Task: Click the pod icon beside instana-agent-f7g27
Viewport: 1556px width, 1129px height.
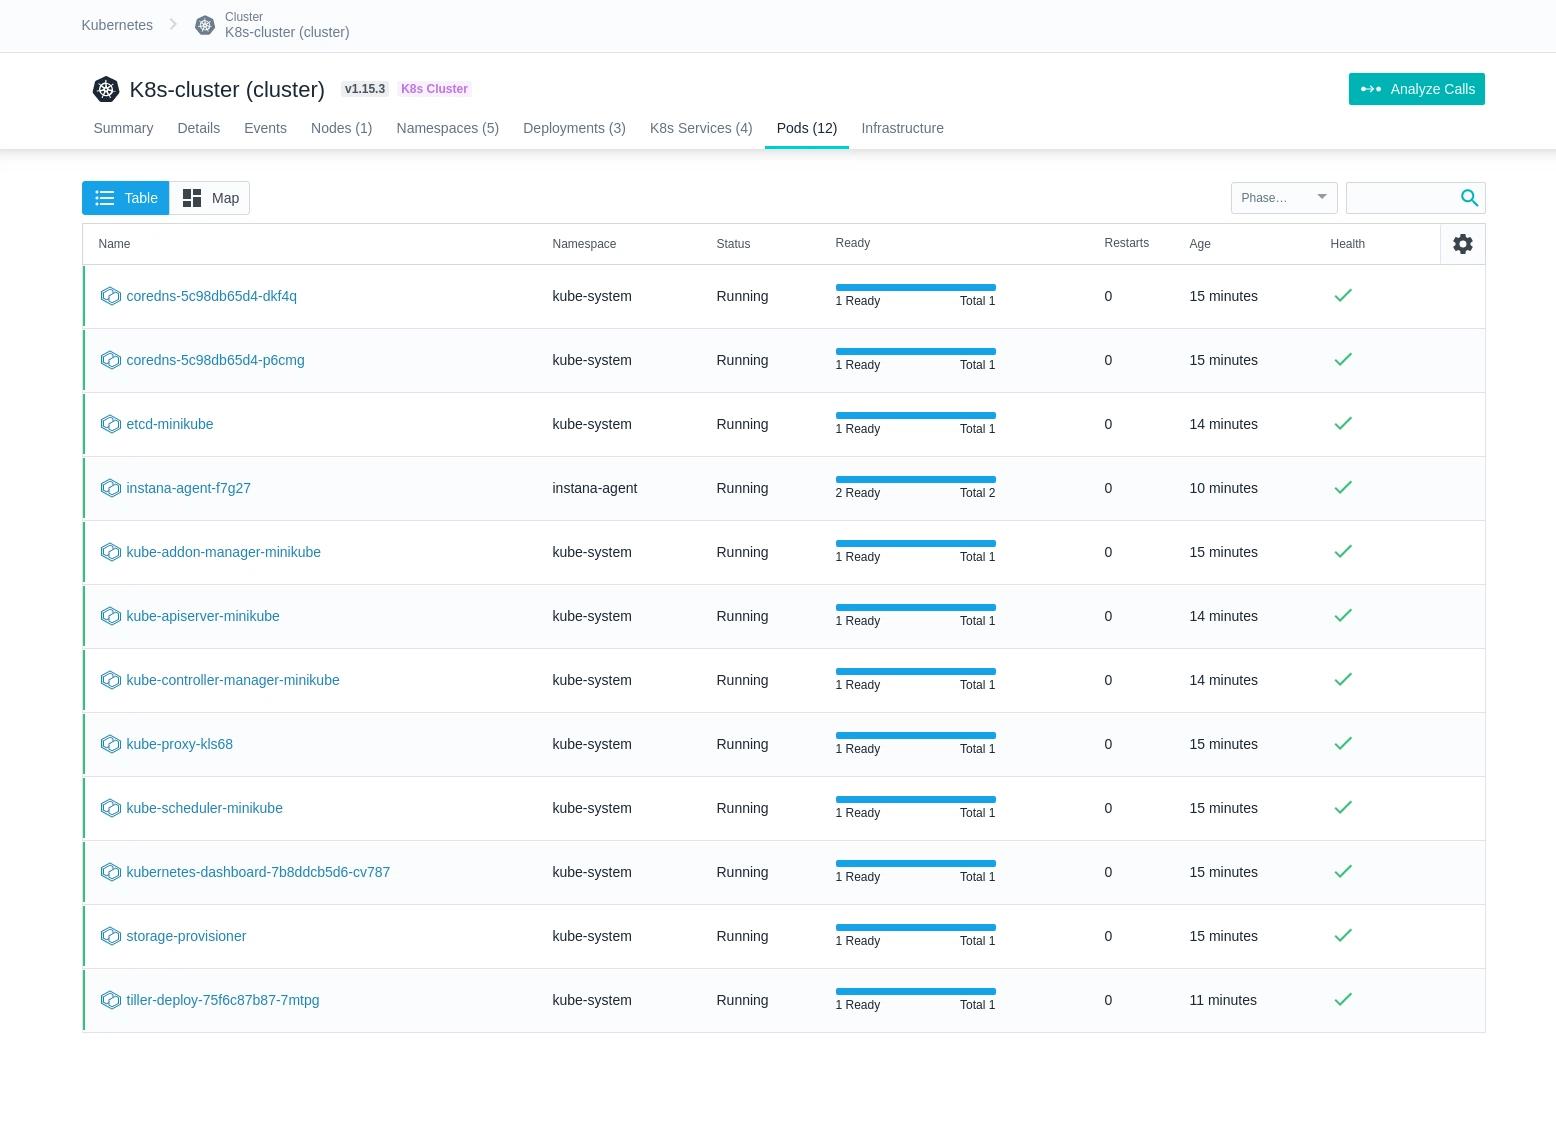Action: click(111, 488)
